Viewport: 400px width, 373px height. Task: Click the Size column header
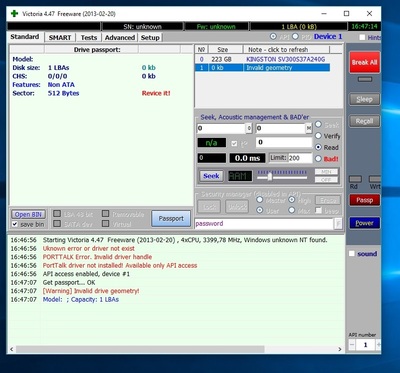click(223, 50)
